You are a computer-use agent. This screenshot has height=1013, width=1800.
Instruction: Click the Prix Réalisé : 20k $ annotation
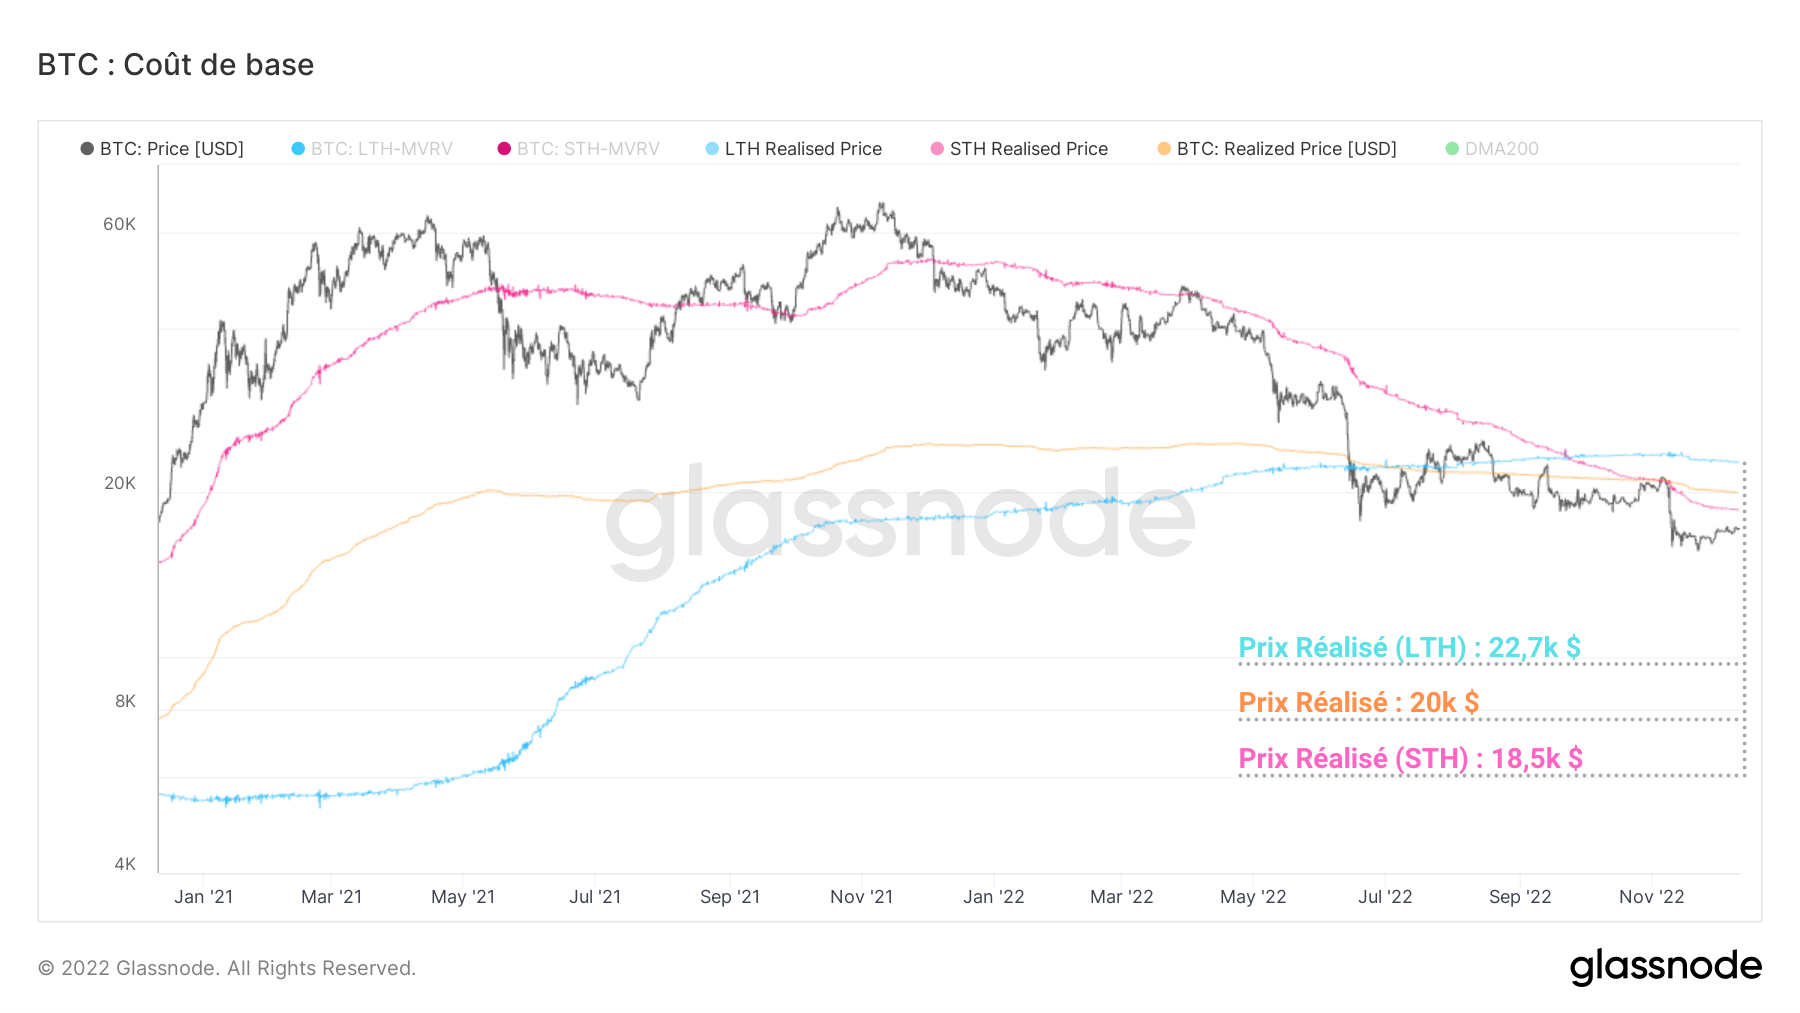click(x=1358, y=703)
